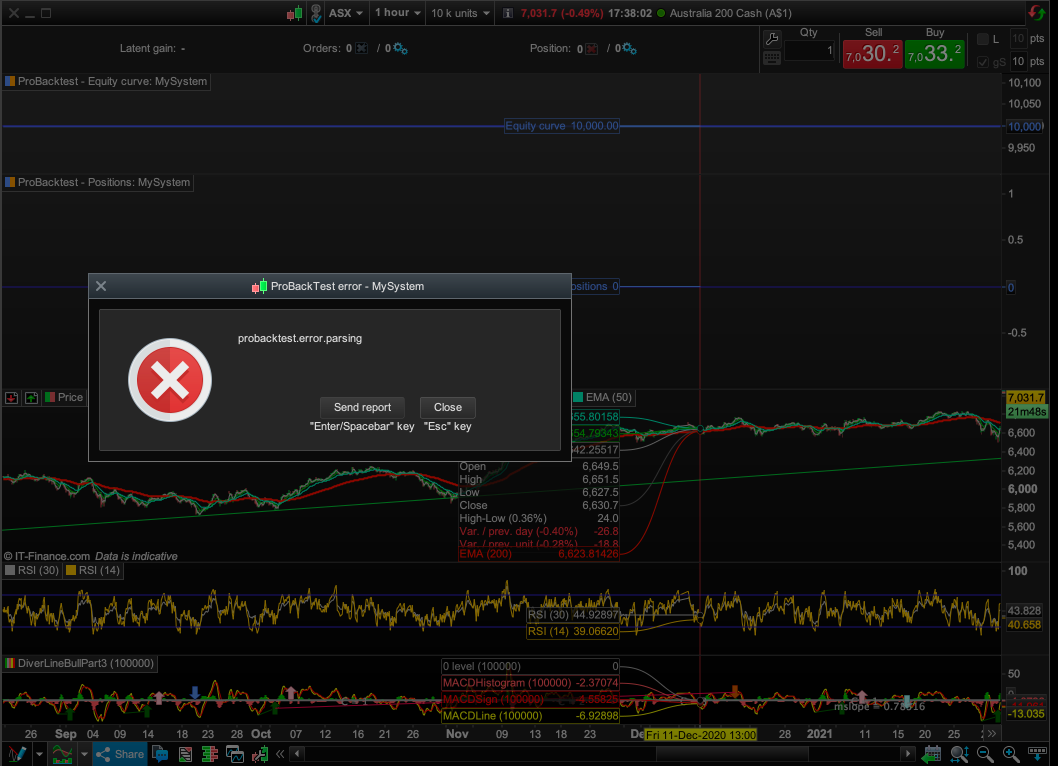Screen dimensions: 1058x766
Task: Click the 'Australia 200 Cash (A$1)' title
Action: click(x=731, y=13)
